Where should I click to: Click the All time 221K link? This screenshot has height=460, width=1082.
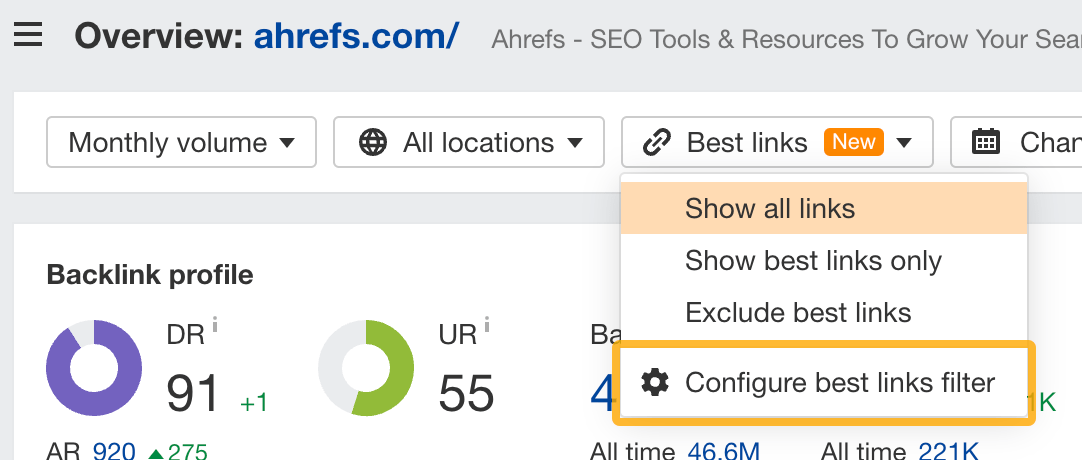tap(950, 452)
